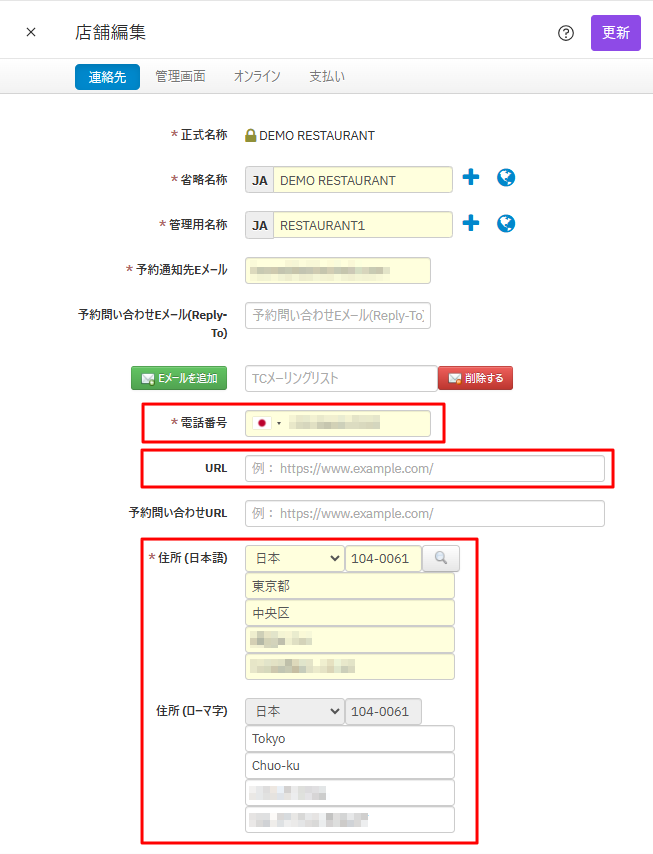
Task: Select the 連絡先 tab
Action: (107, 77)
